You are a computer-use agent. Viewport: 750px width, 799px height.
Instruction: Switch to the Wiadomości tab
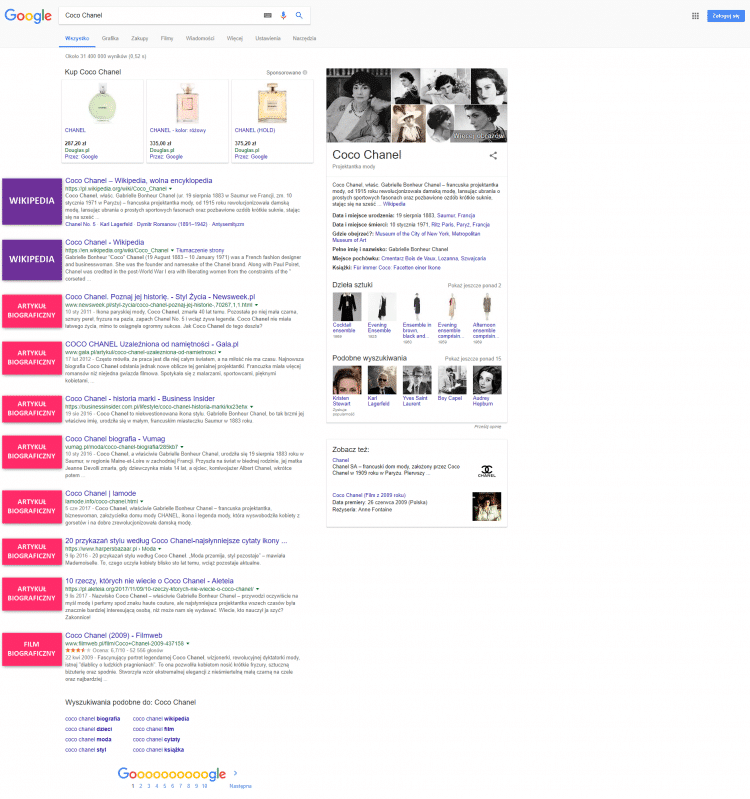pos(200,38)
